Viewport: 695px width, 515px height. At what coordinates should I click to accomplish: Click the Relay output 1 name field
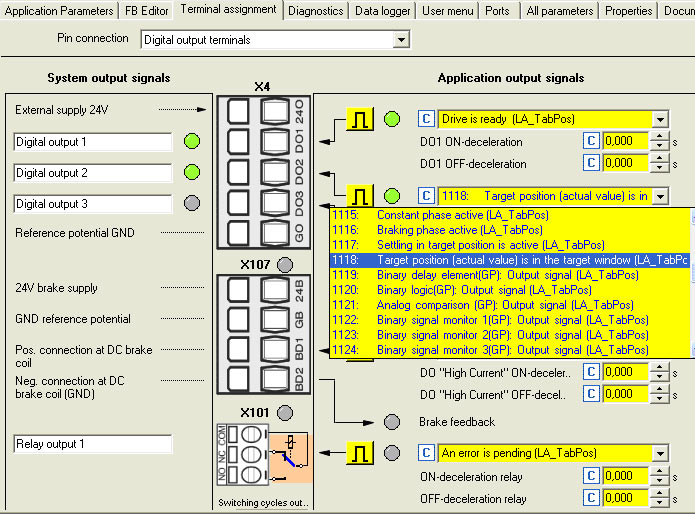click(93, 444)
